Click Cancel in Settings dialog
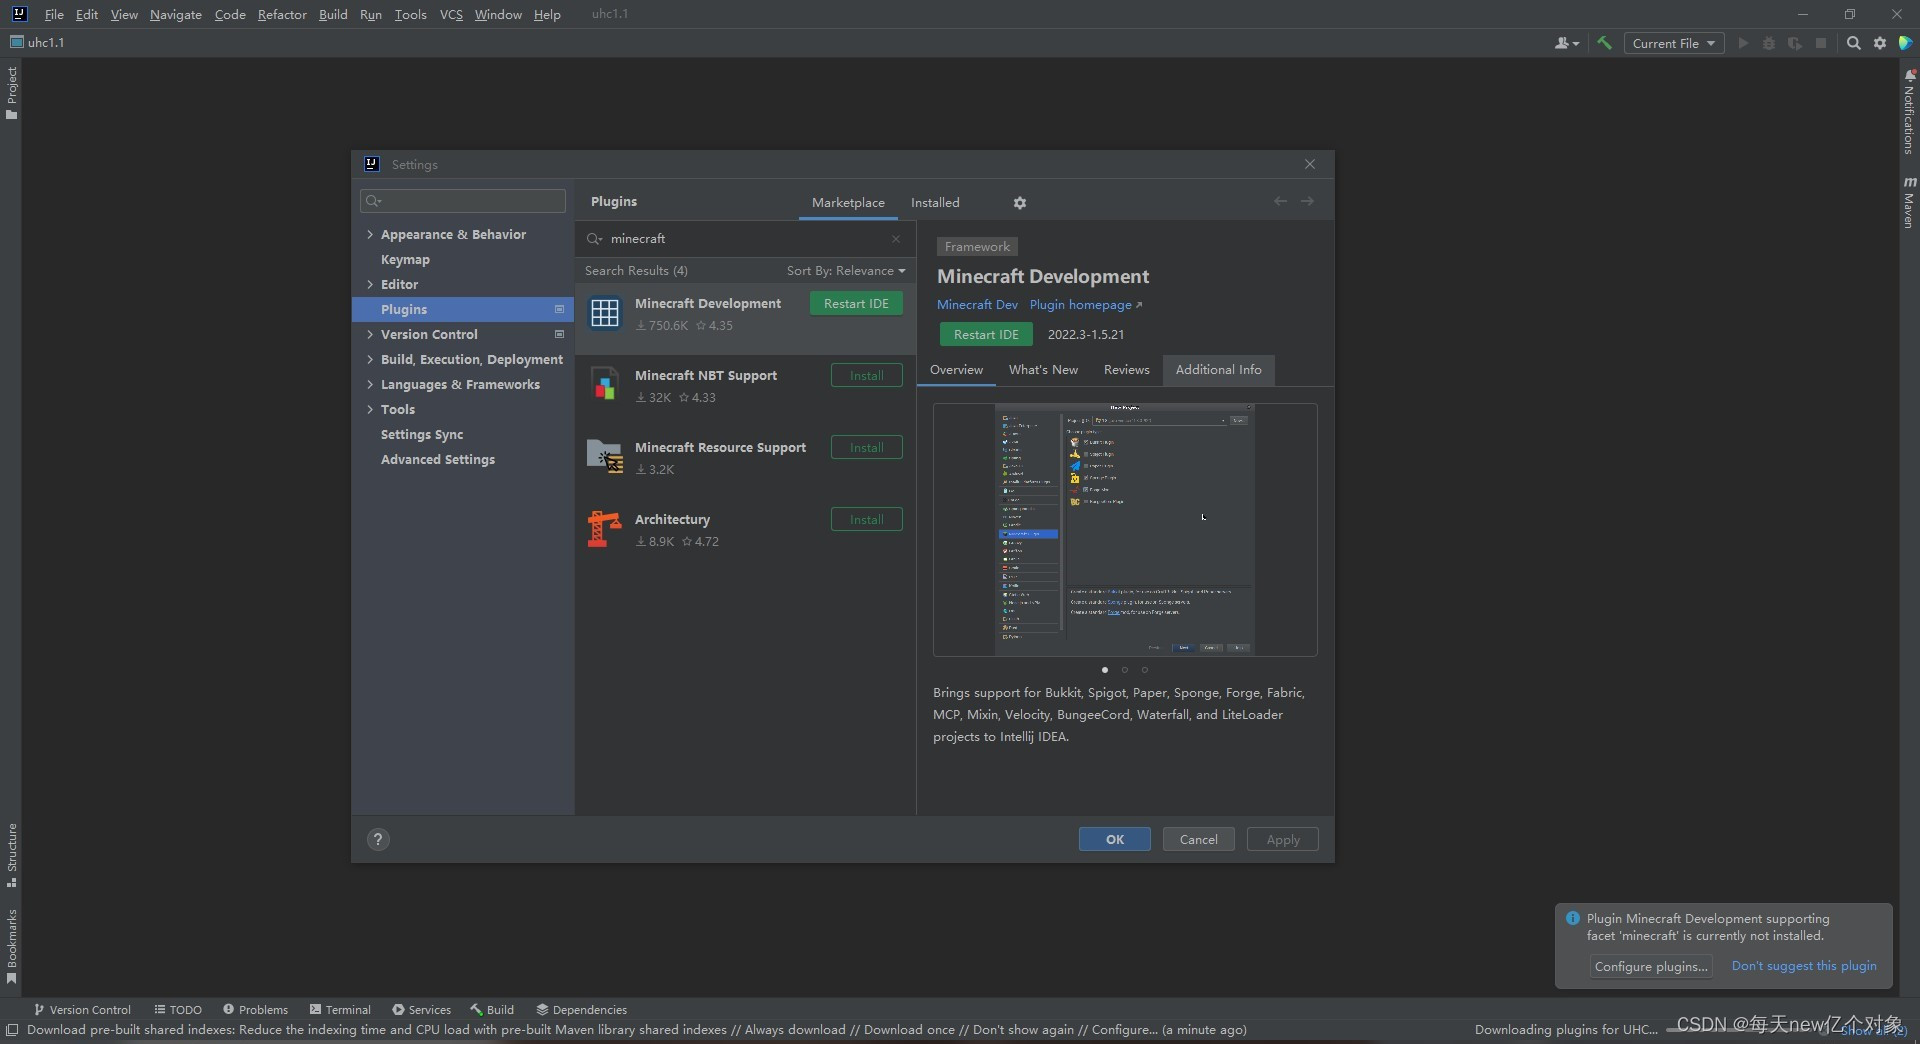 pyautogui.click(x=1199, y=840)
